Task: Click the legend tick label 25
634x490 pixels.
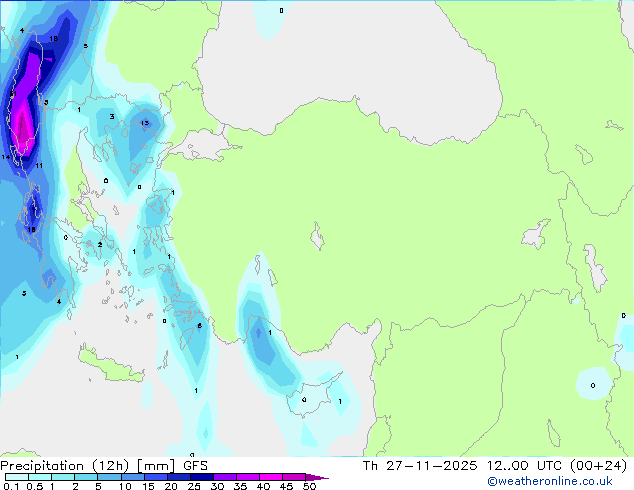Action: [x=194, y=486]
